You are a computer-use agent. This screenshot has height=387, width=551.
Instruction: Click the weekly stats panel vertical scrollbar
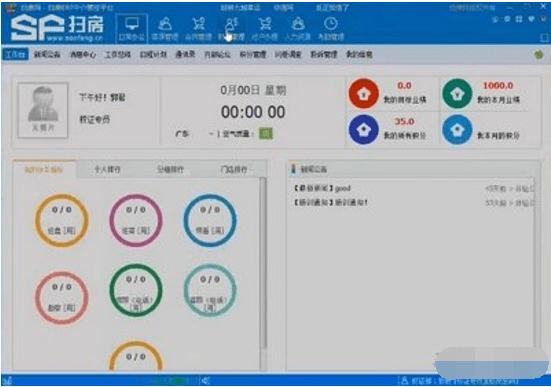coord(263,264)
